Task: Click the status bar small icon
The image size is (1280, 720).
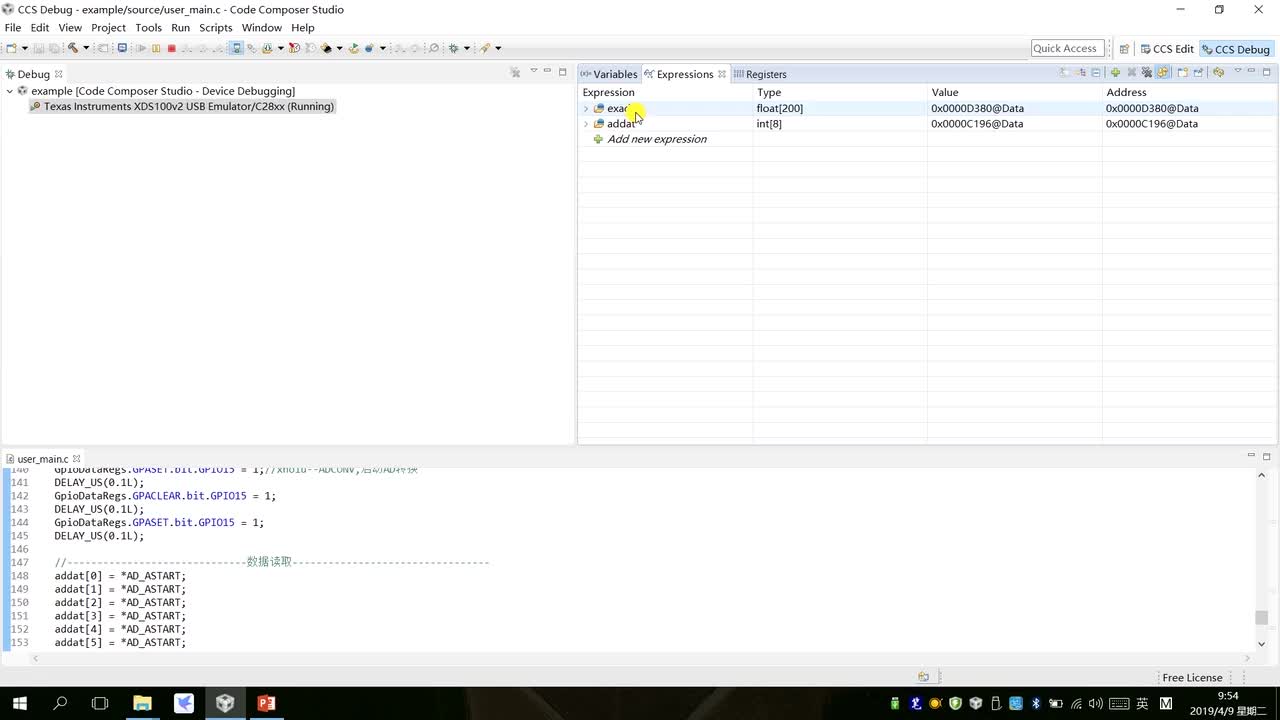Action: (x=923, y=677)
